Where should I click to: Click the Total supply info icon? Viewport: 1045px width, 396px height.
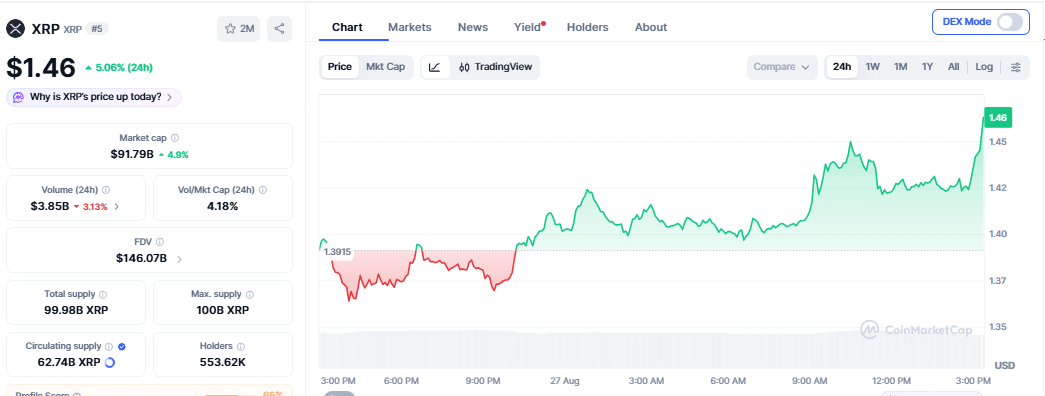tap(103, 294)
